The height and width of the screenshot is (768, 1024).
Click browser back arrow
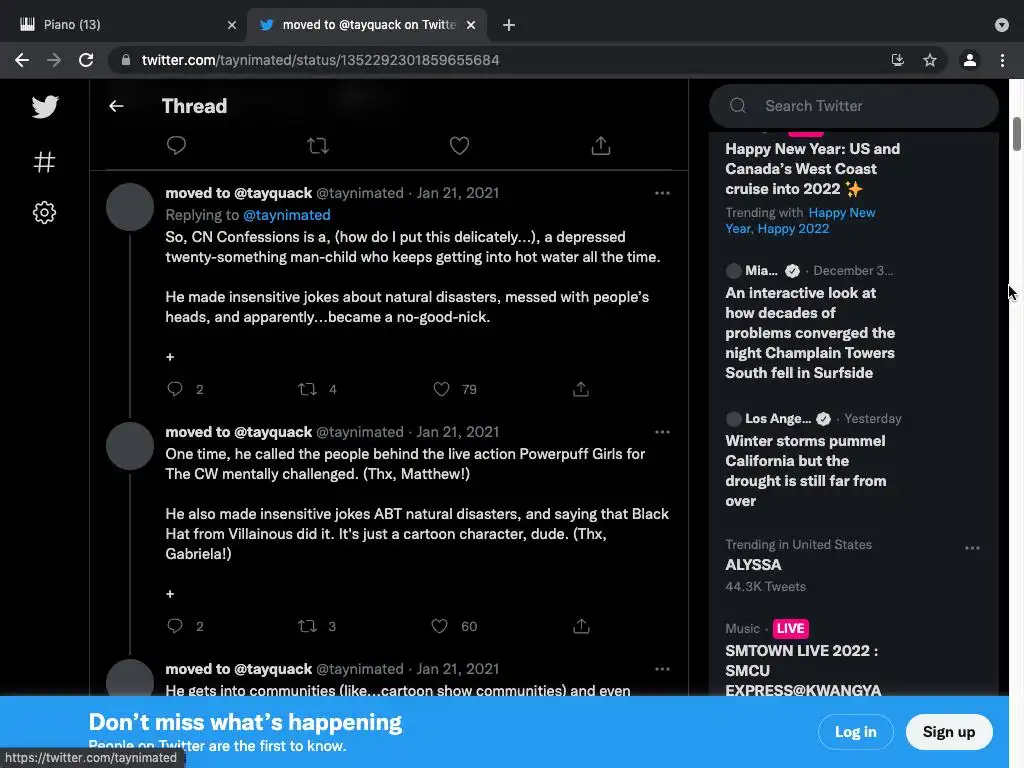(x=22, y=60)
